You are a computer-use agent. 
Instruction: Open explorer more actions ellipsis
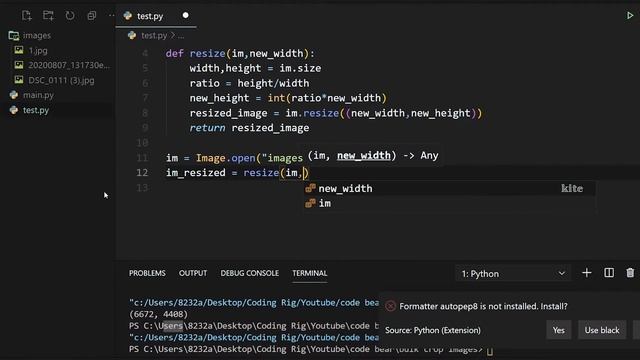111,16
